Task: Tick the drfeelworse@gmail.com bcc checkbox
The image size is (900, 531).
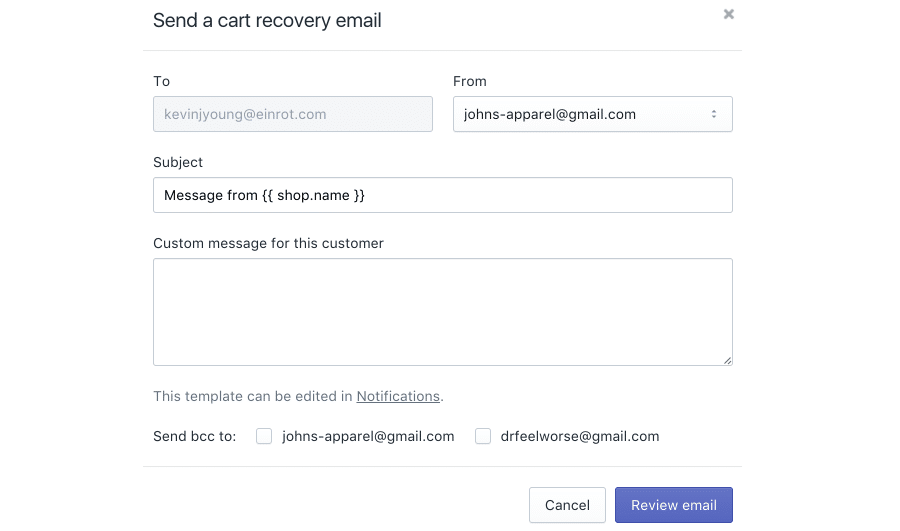Action: pos(483,436)
